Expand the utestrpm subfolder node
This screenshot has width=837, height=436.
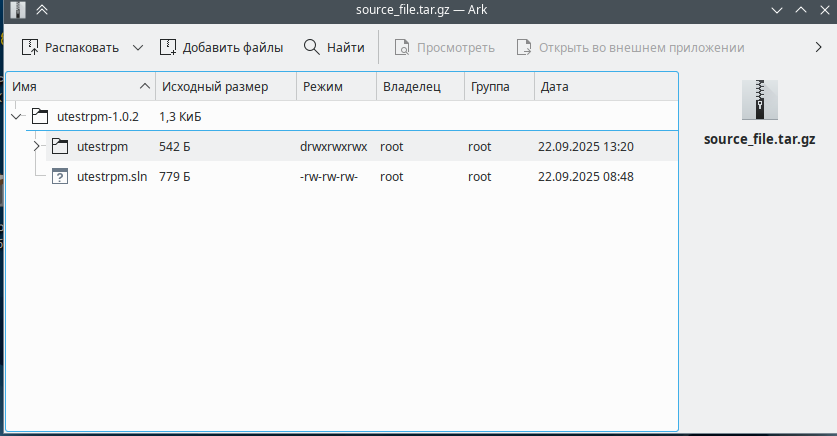click(x=36, y=146)
